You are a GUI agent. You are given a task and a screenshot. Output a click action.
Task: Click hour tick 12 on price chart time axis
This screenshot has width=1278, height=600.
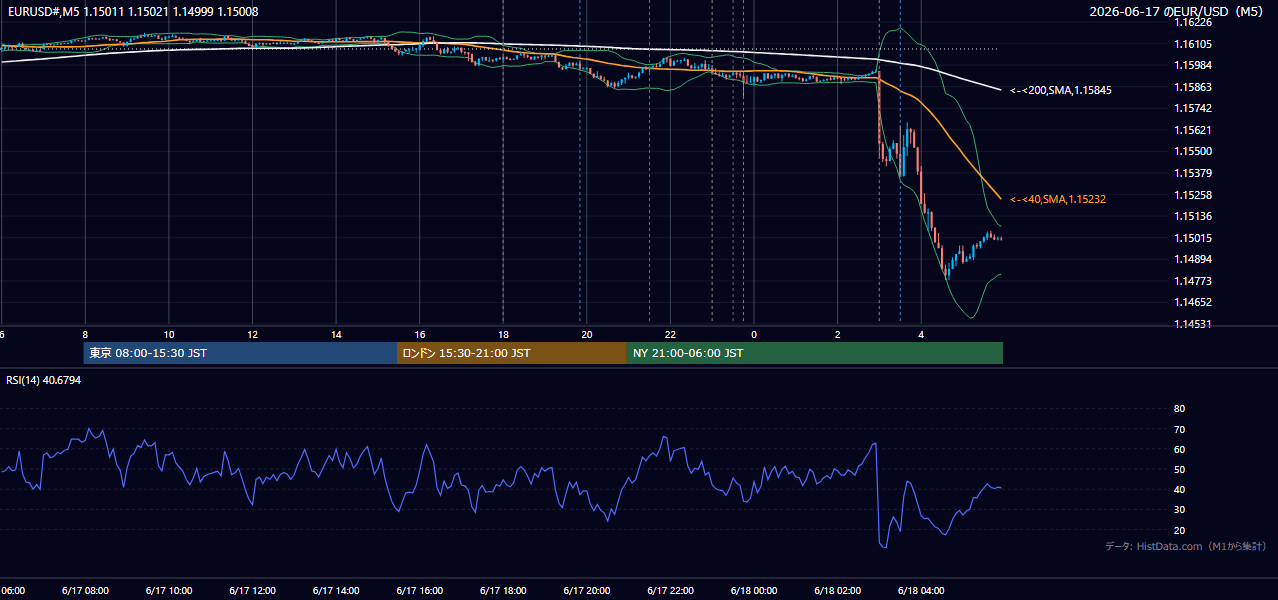coord(253,334)
